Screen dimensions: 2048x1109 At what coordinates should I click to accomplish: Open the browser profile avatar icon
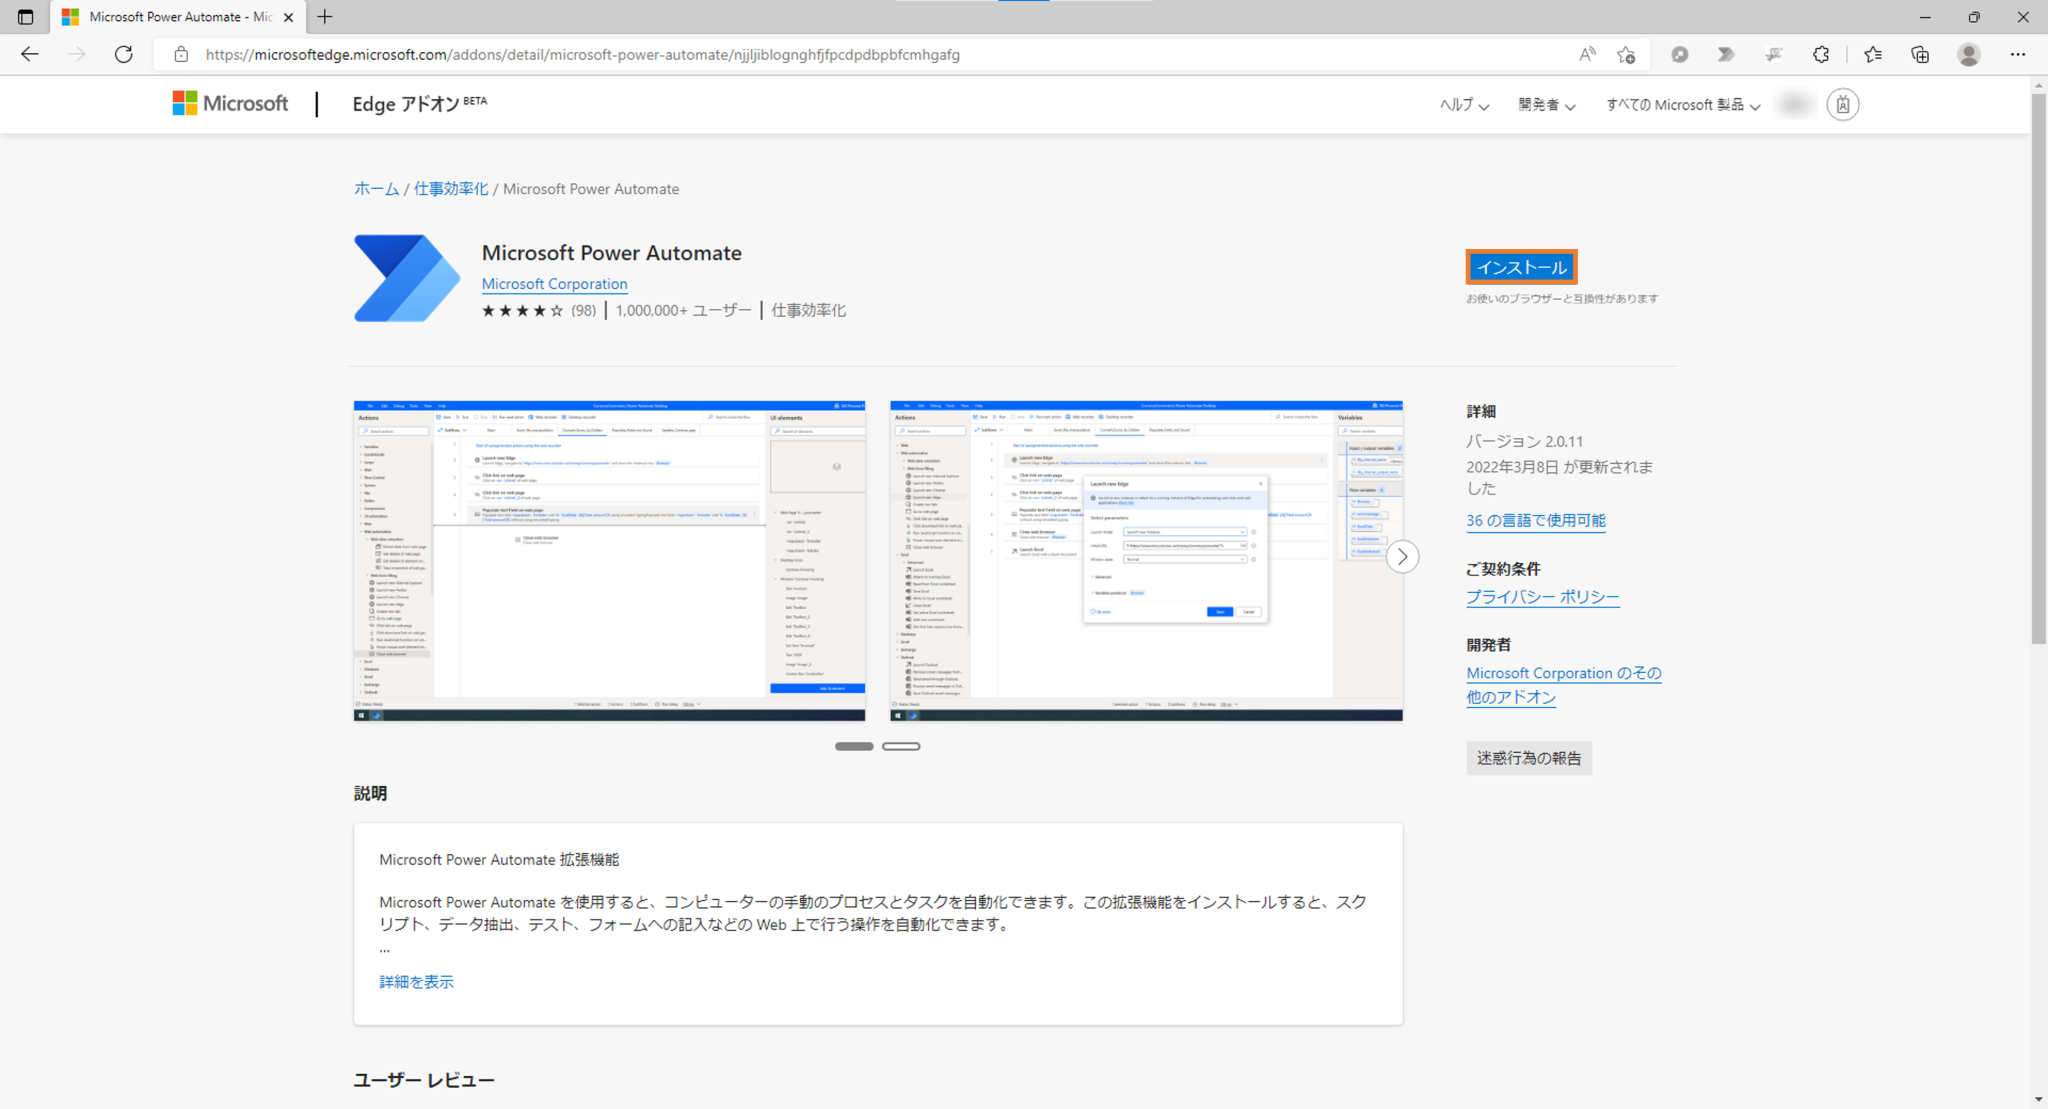1968,55
